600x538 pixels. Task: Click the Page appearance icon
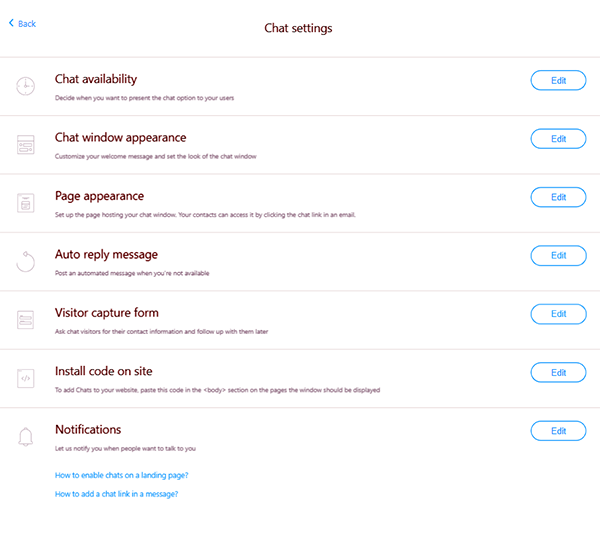(x=26, y=203)
